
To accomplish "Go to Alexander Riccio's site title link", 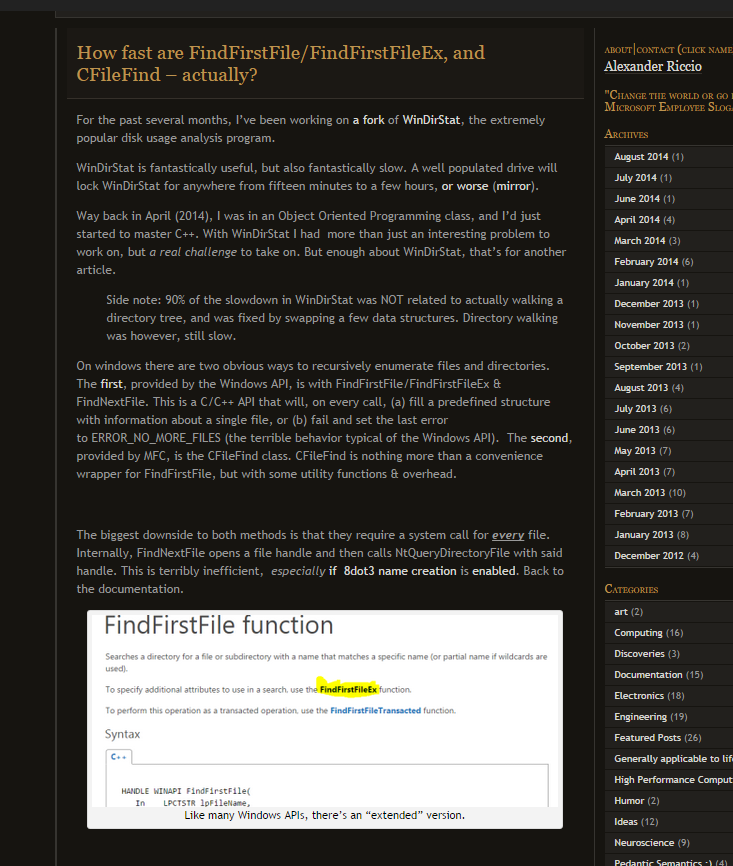I will (652, 67).
